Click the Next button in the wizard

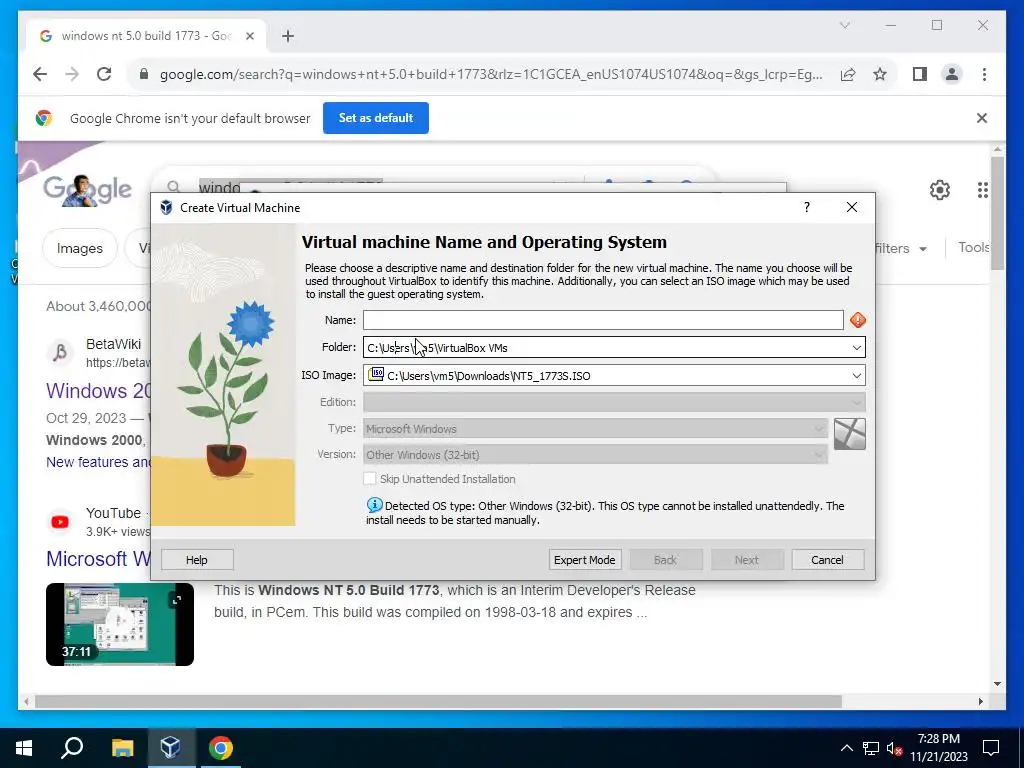746,560
